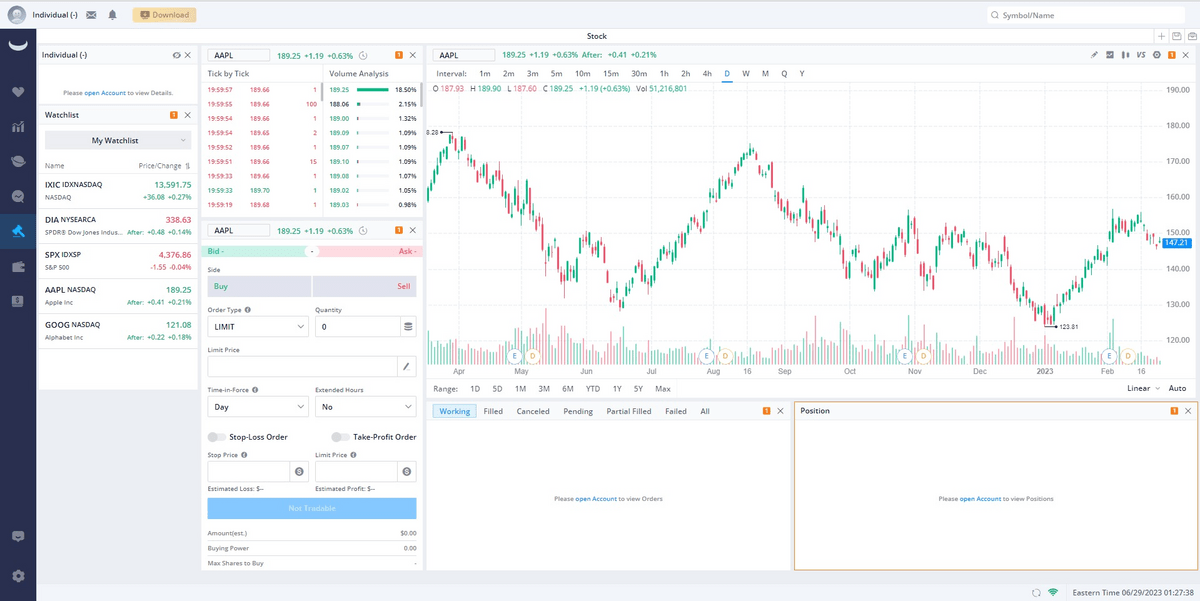Open the notifications bell
This screenshot has width=1200, height=601.
112,15
